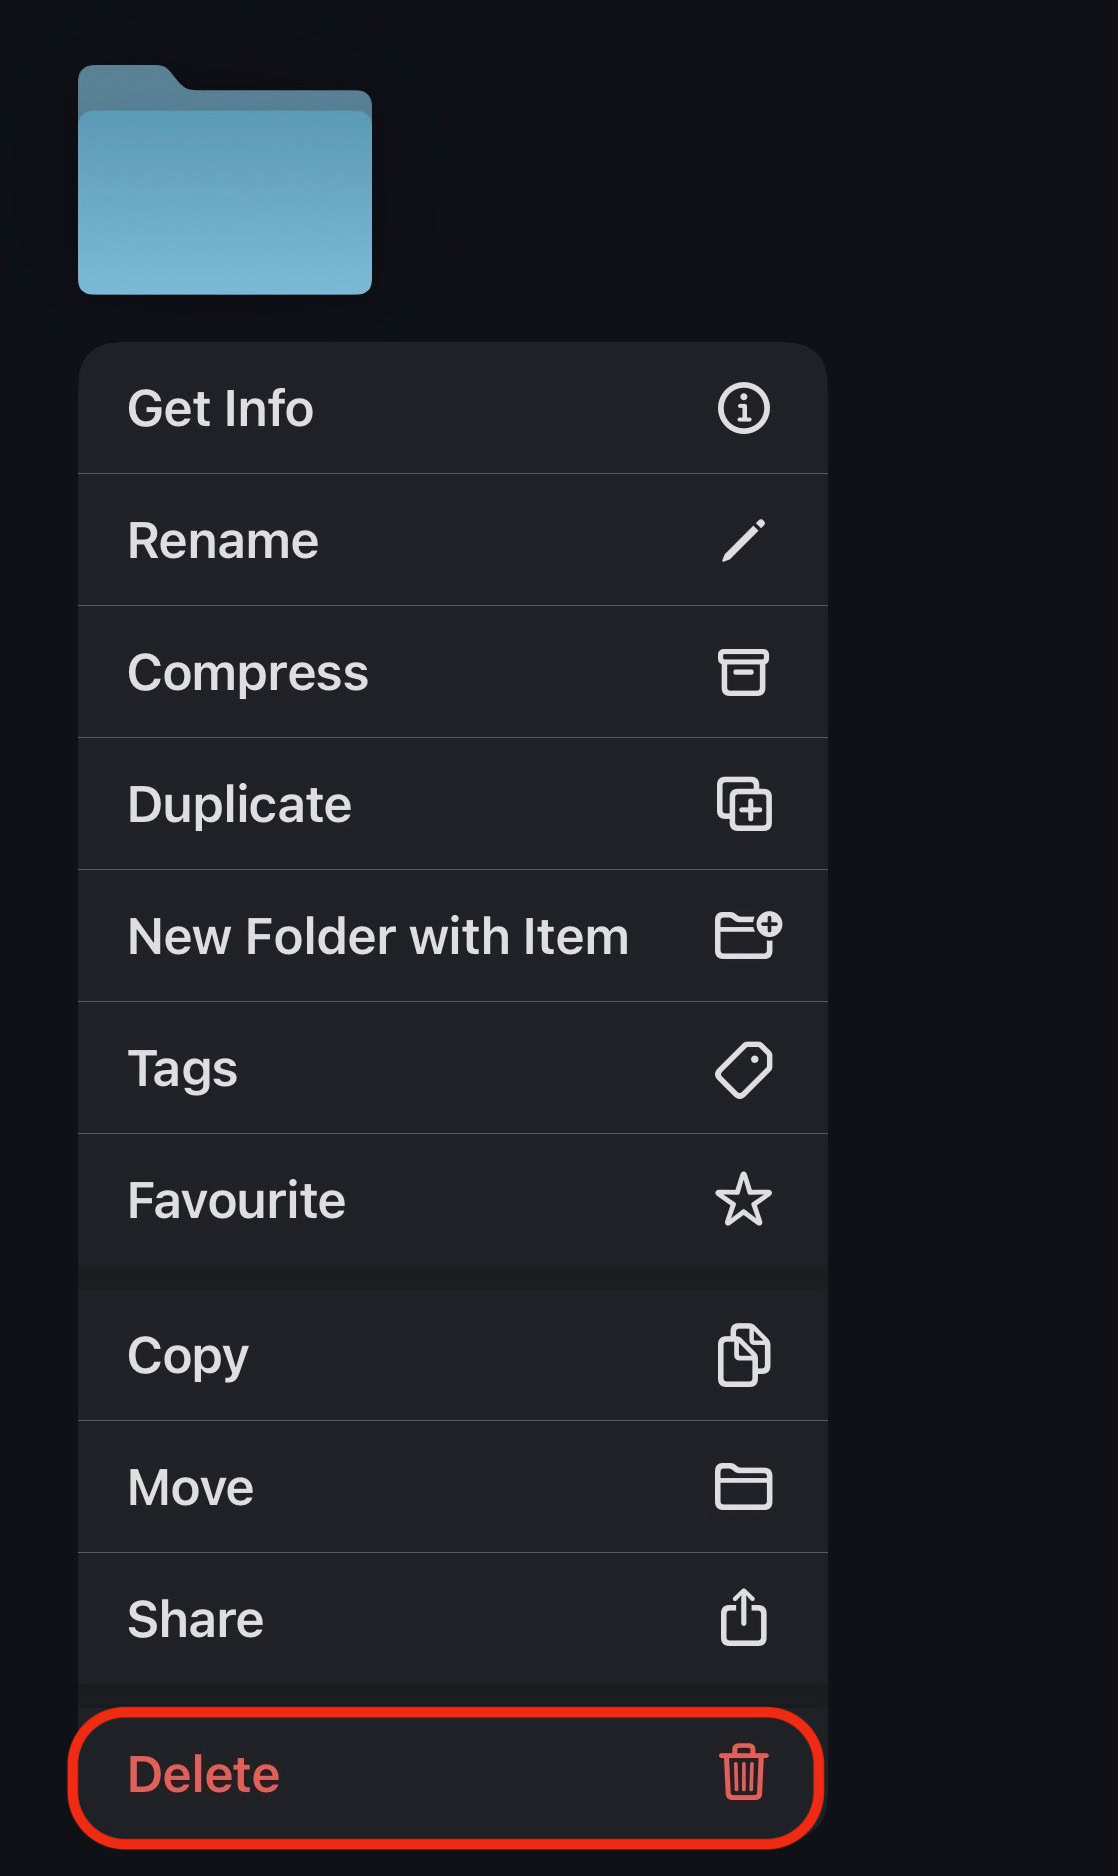Open Tags from the menu

point(182,1069)
